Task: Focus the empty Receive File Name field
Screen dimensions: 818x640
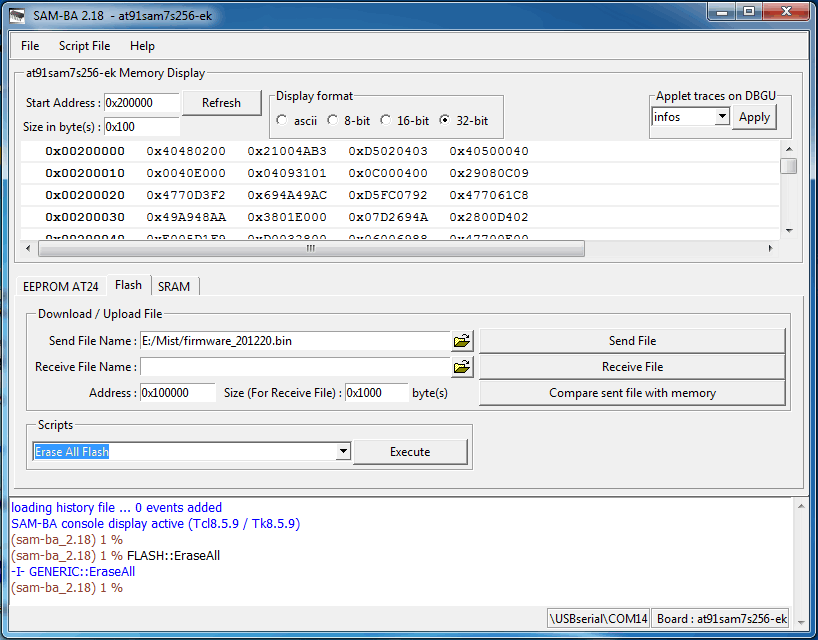Action: click(x=295, y=367)
